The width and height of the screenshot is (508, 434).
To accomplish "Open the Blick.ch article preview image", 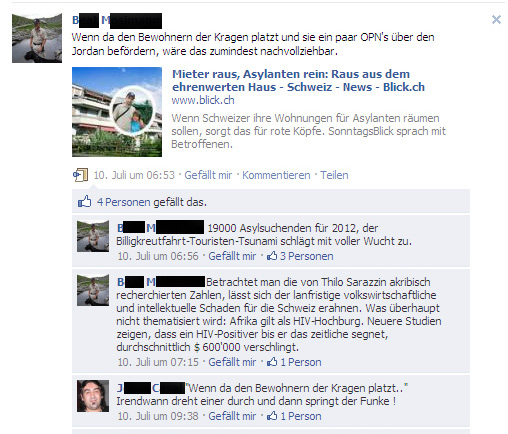I will pyautogui.click(x=117, y=112).
